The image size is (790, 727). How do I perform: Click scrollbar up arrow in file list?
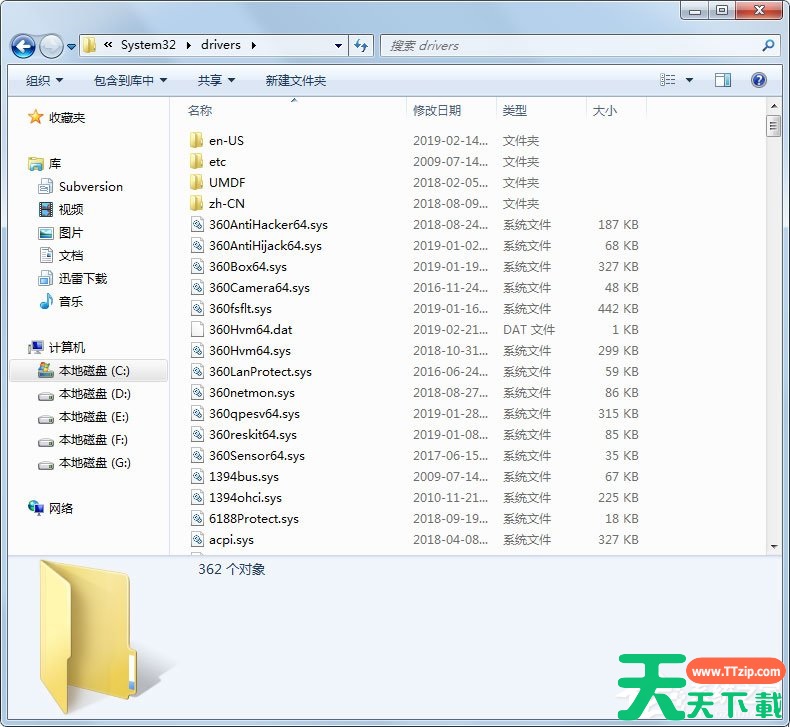[773, 106]
